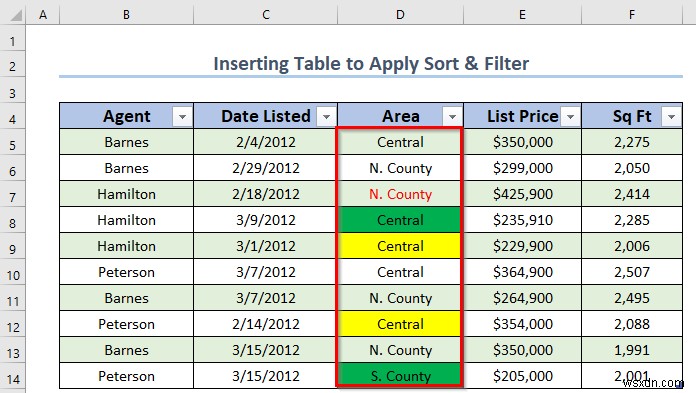Select the $229,900 price cell
This screenshot has width=696, height=393.
tap(522, 246)
